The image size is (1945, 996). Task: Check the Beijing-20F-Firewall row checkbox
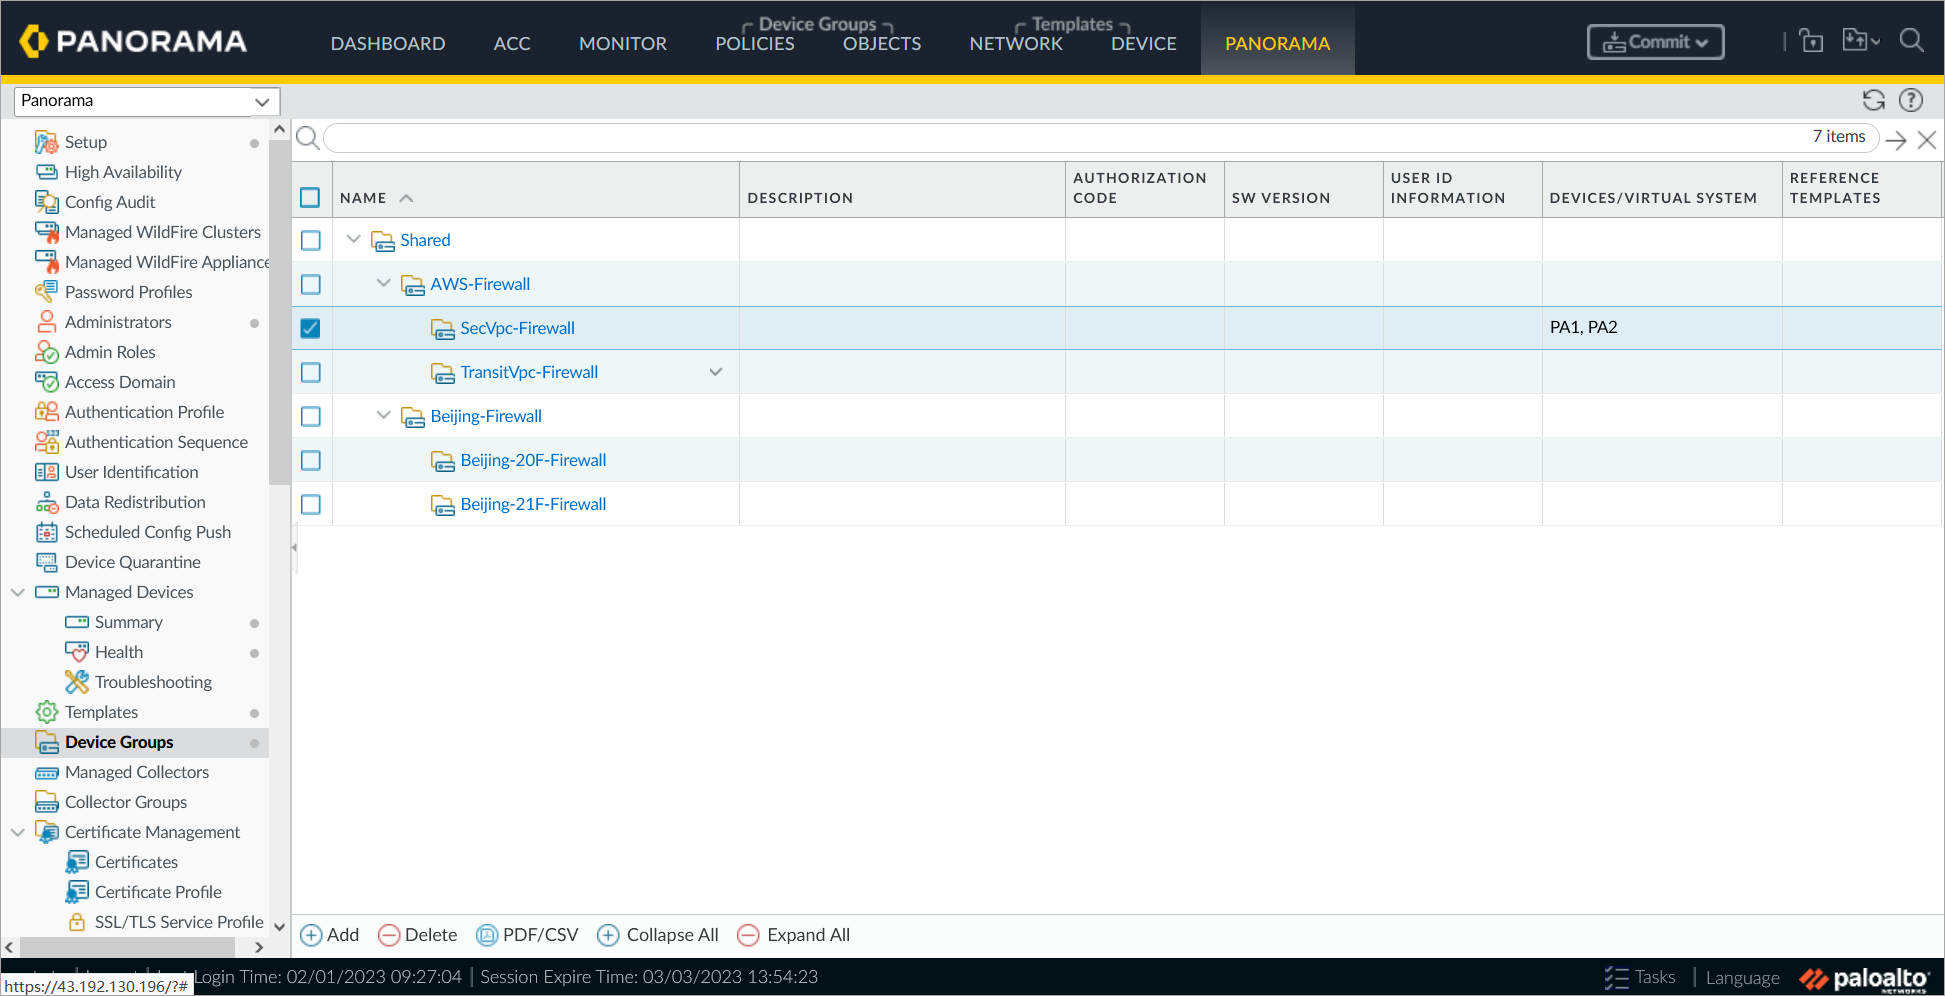coord(310,460)
